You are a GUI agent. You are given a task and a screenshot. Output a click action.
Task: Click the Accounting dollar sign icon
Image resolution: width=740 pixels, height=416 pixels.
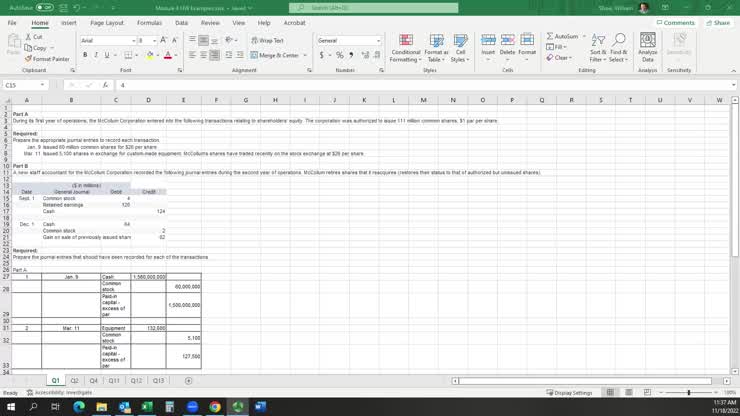click(x=321, y=55)
